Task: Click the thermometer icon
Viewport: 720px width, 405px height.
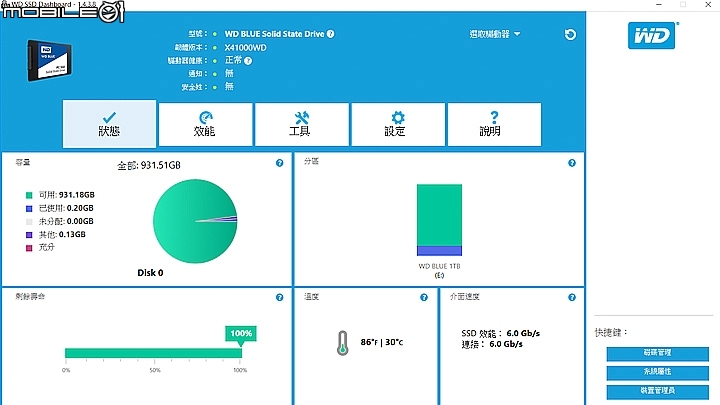Action: click(343, 343)
